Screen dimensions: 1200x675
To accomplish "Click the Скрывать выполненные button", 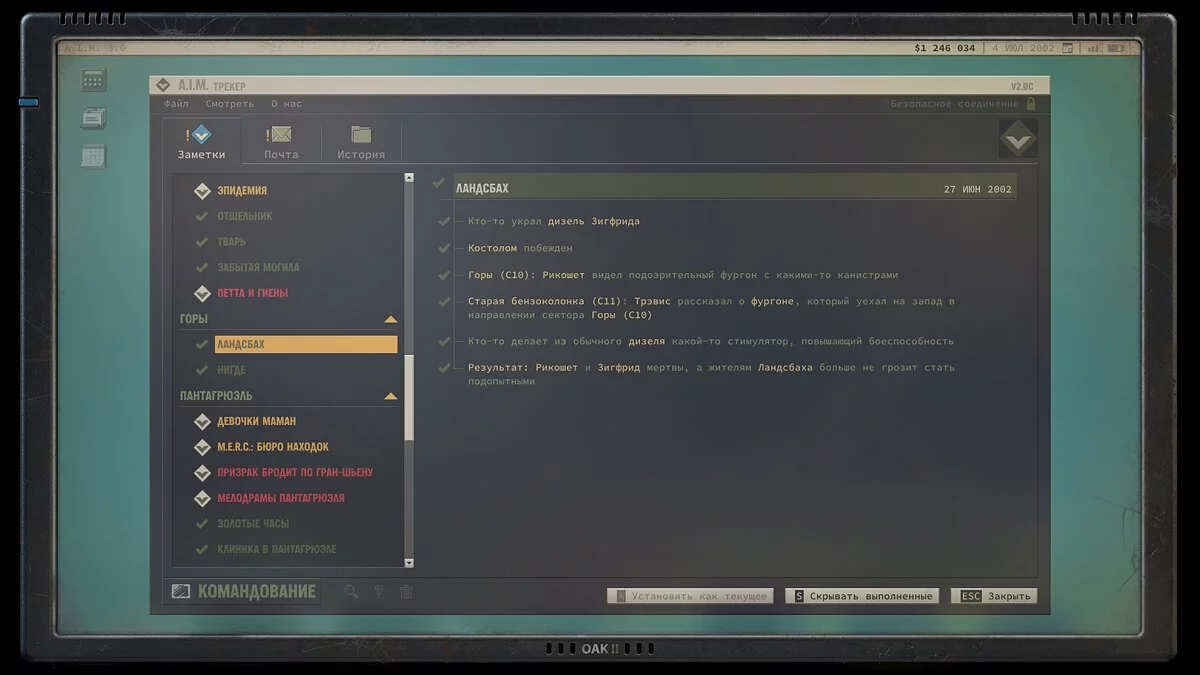I will [862, 596].
